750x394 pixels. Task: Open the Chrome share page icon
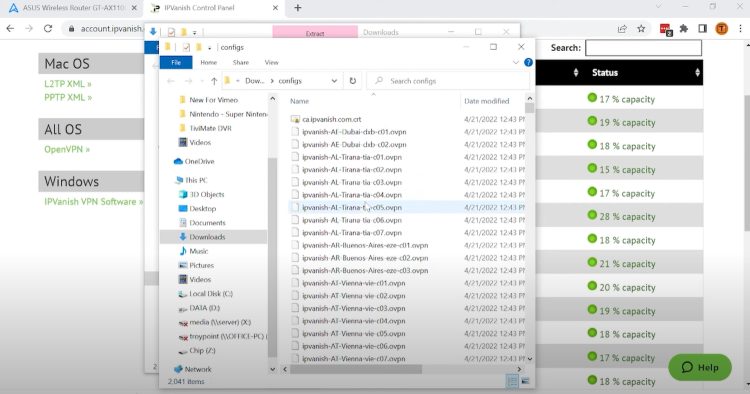[622, 29]
